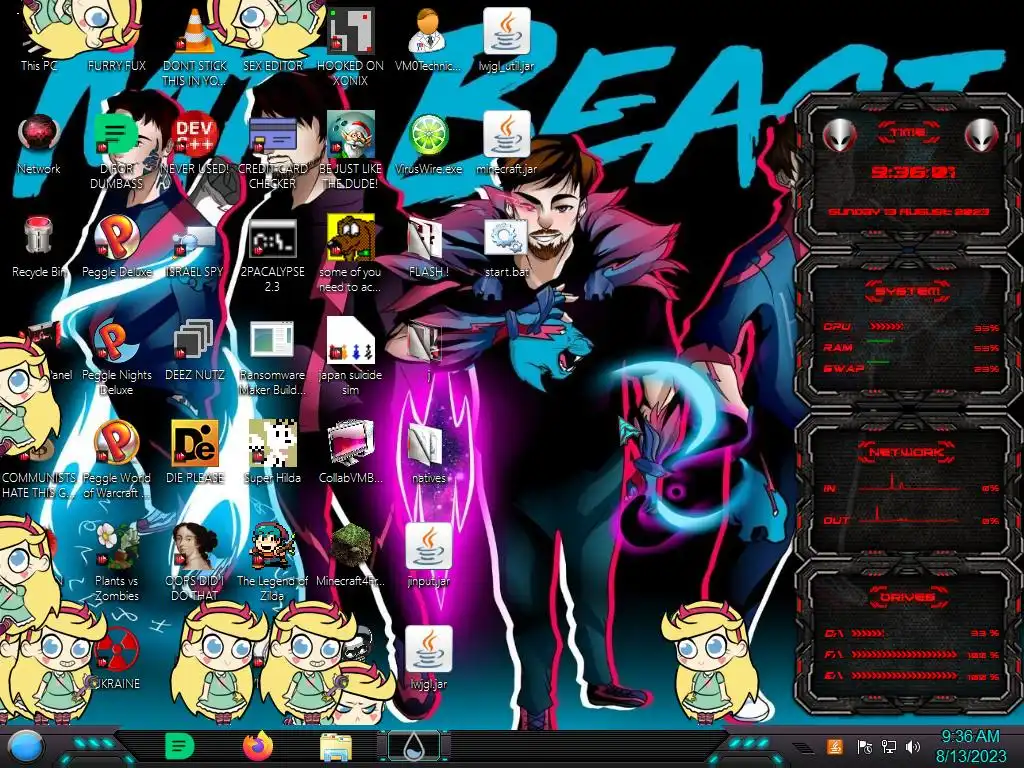Select the lwjgl_util.jar Java file

(506, 39)
